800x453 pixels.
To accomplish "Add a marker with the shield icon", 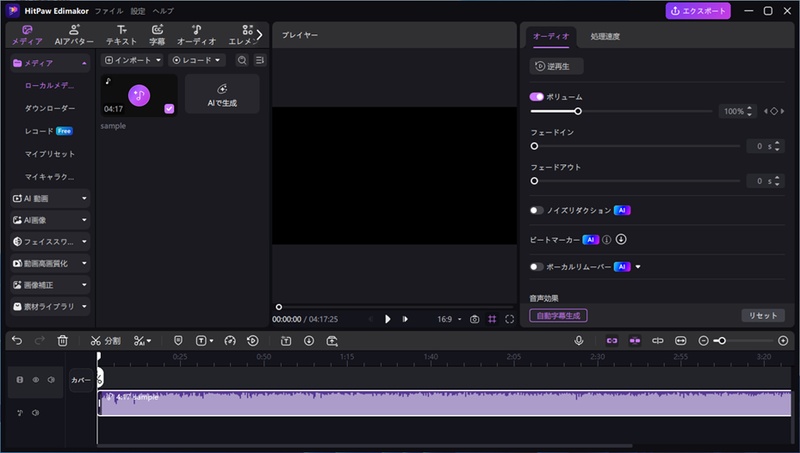I will click(178, 341).
